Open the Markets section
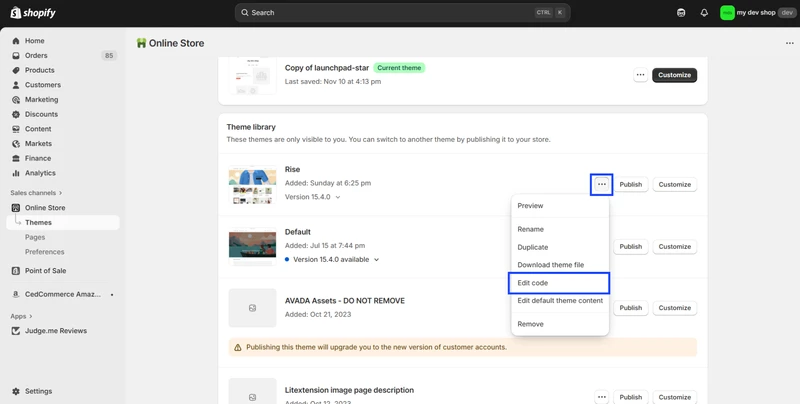 click(38, 144)
